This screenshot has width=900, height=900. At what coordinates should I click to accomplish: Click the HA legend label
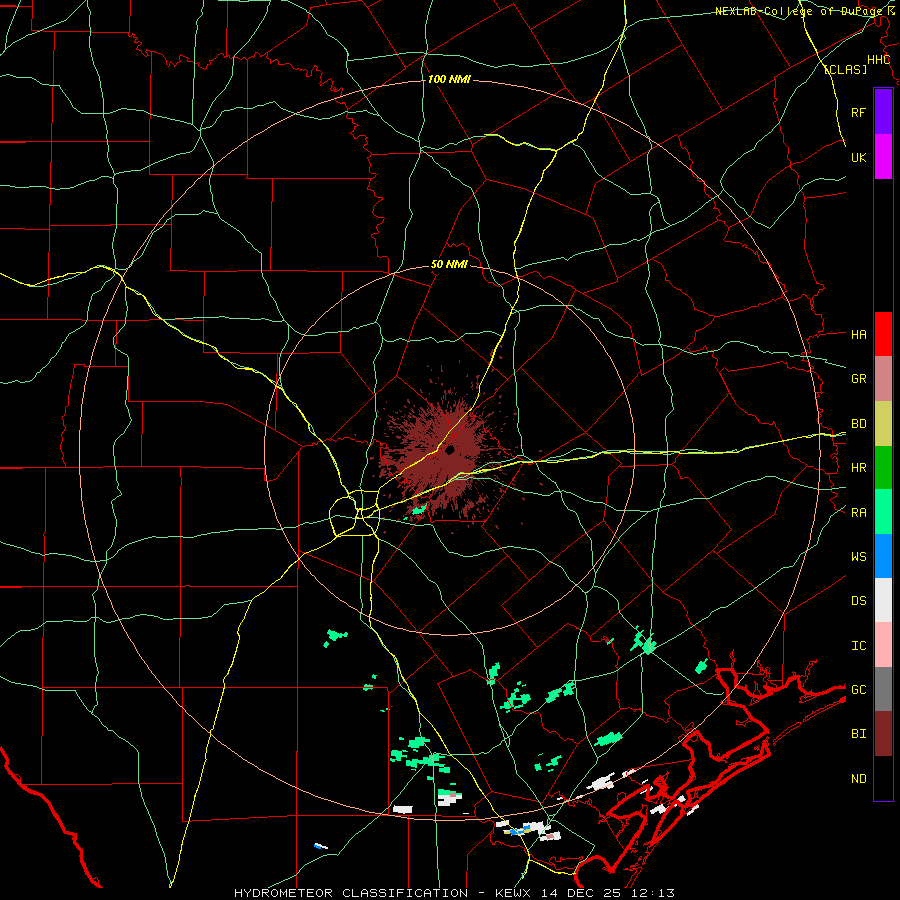pos(858,334)
